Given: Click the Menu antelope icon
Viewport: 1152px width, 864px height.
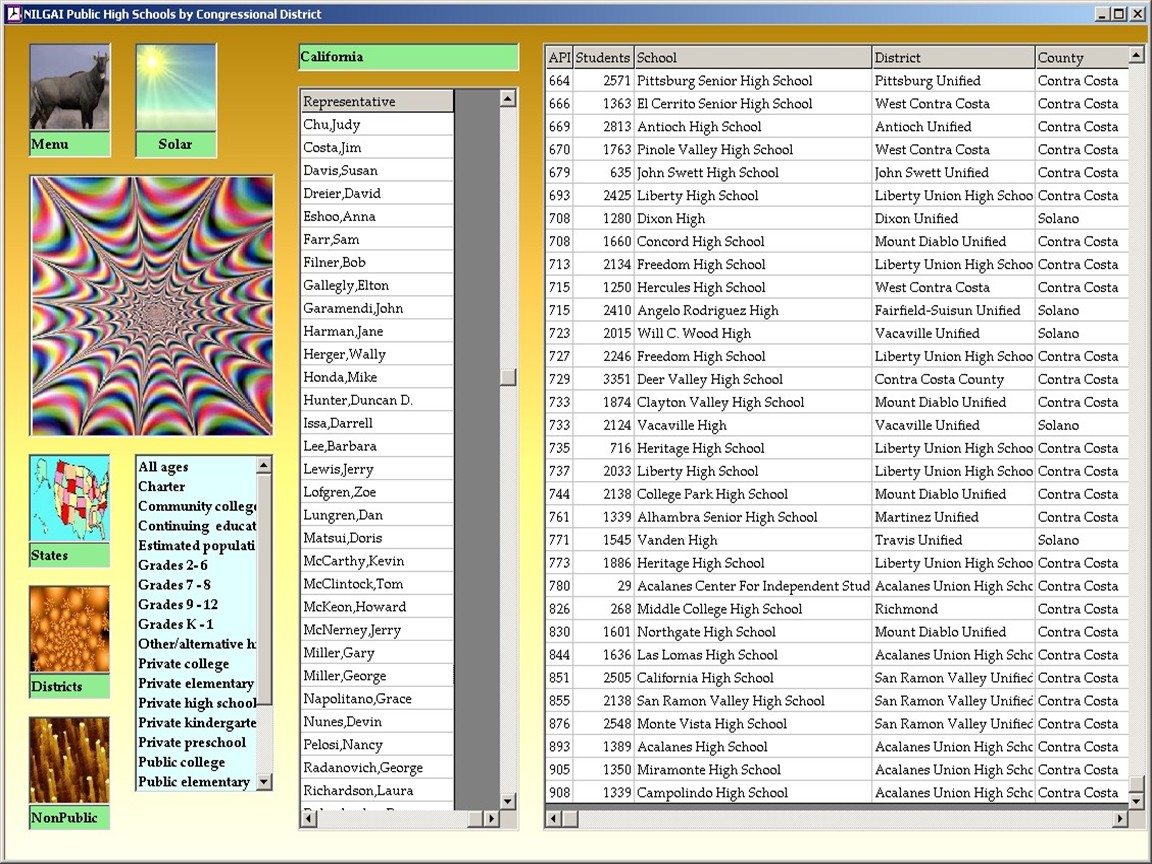Looking at the screenshot, I should [69, 88].
